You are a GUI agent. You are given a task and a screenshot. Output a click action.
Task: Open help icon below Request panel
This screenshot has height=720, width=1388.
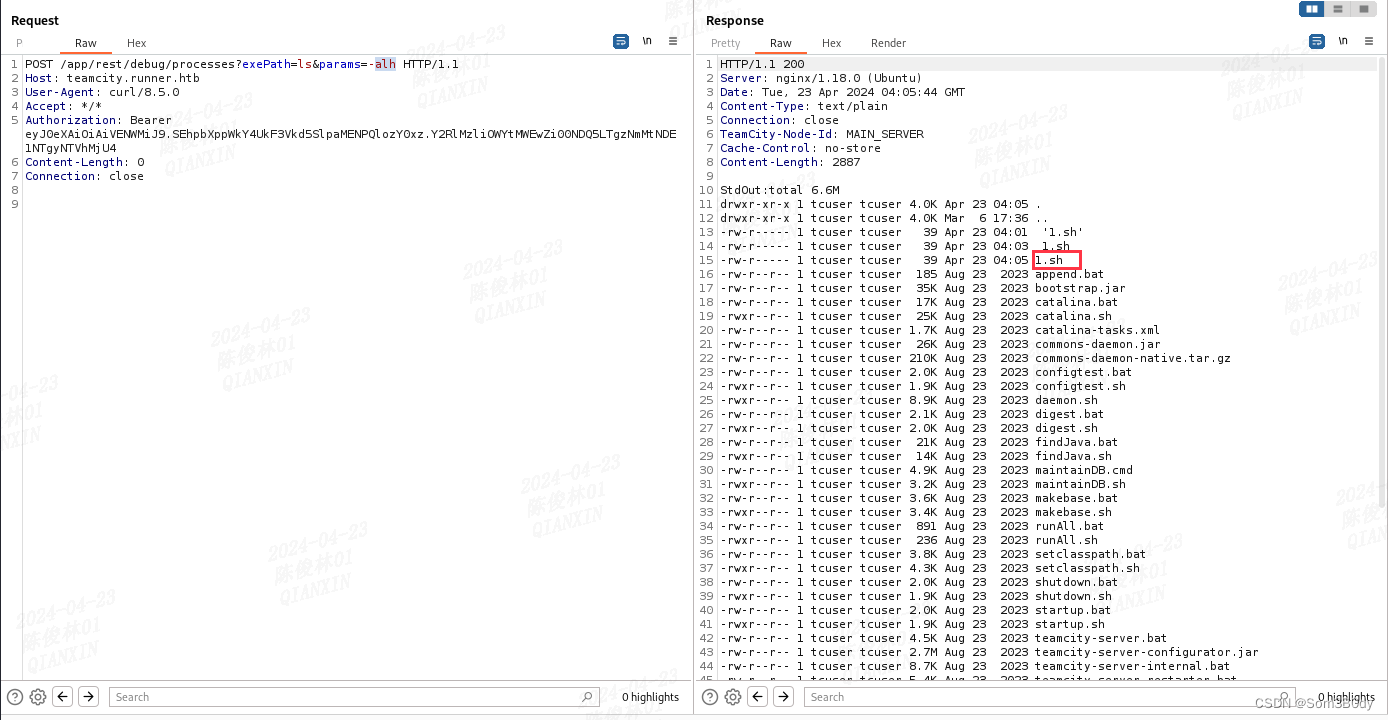point(14,697)
